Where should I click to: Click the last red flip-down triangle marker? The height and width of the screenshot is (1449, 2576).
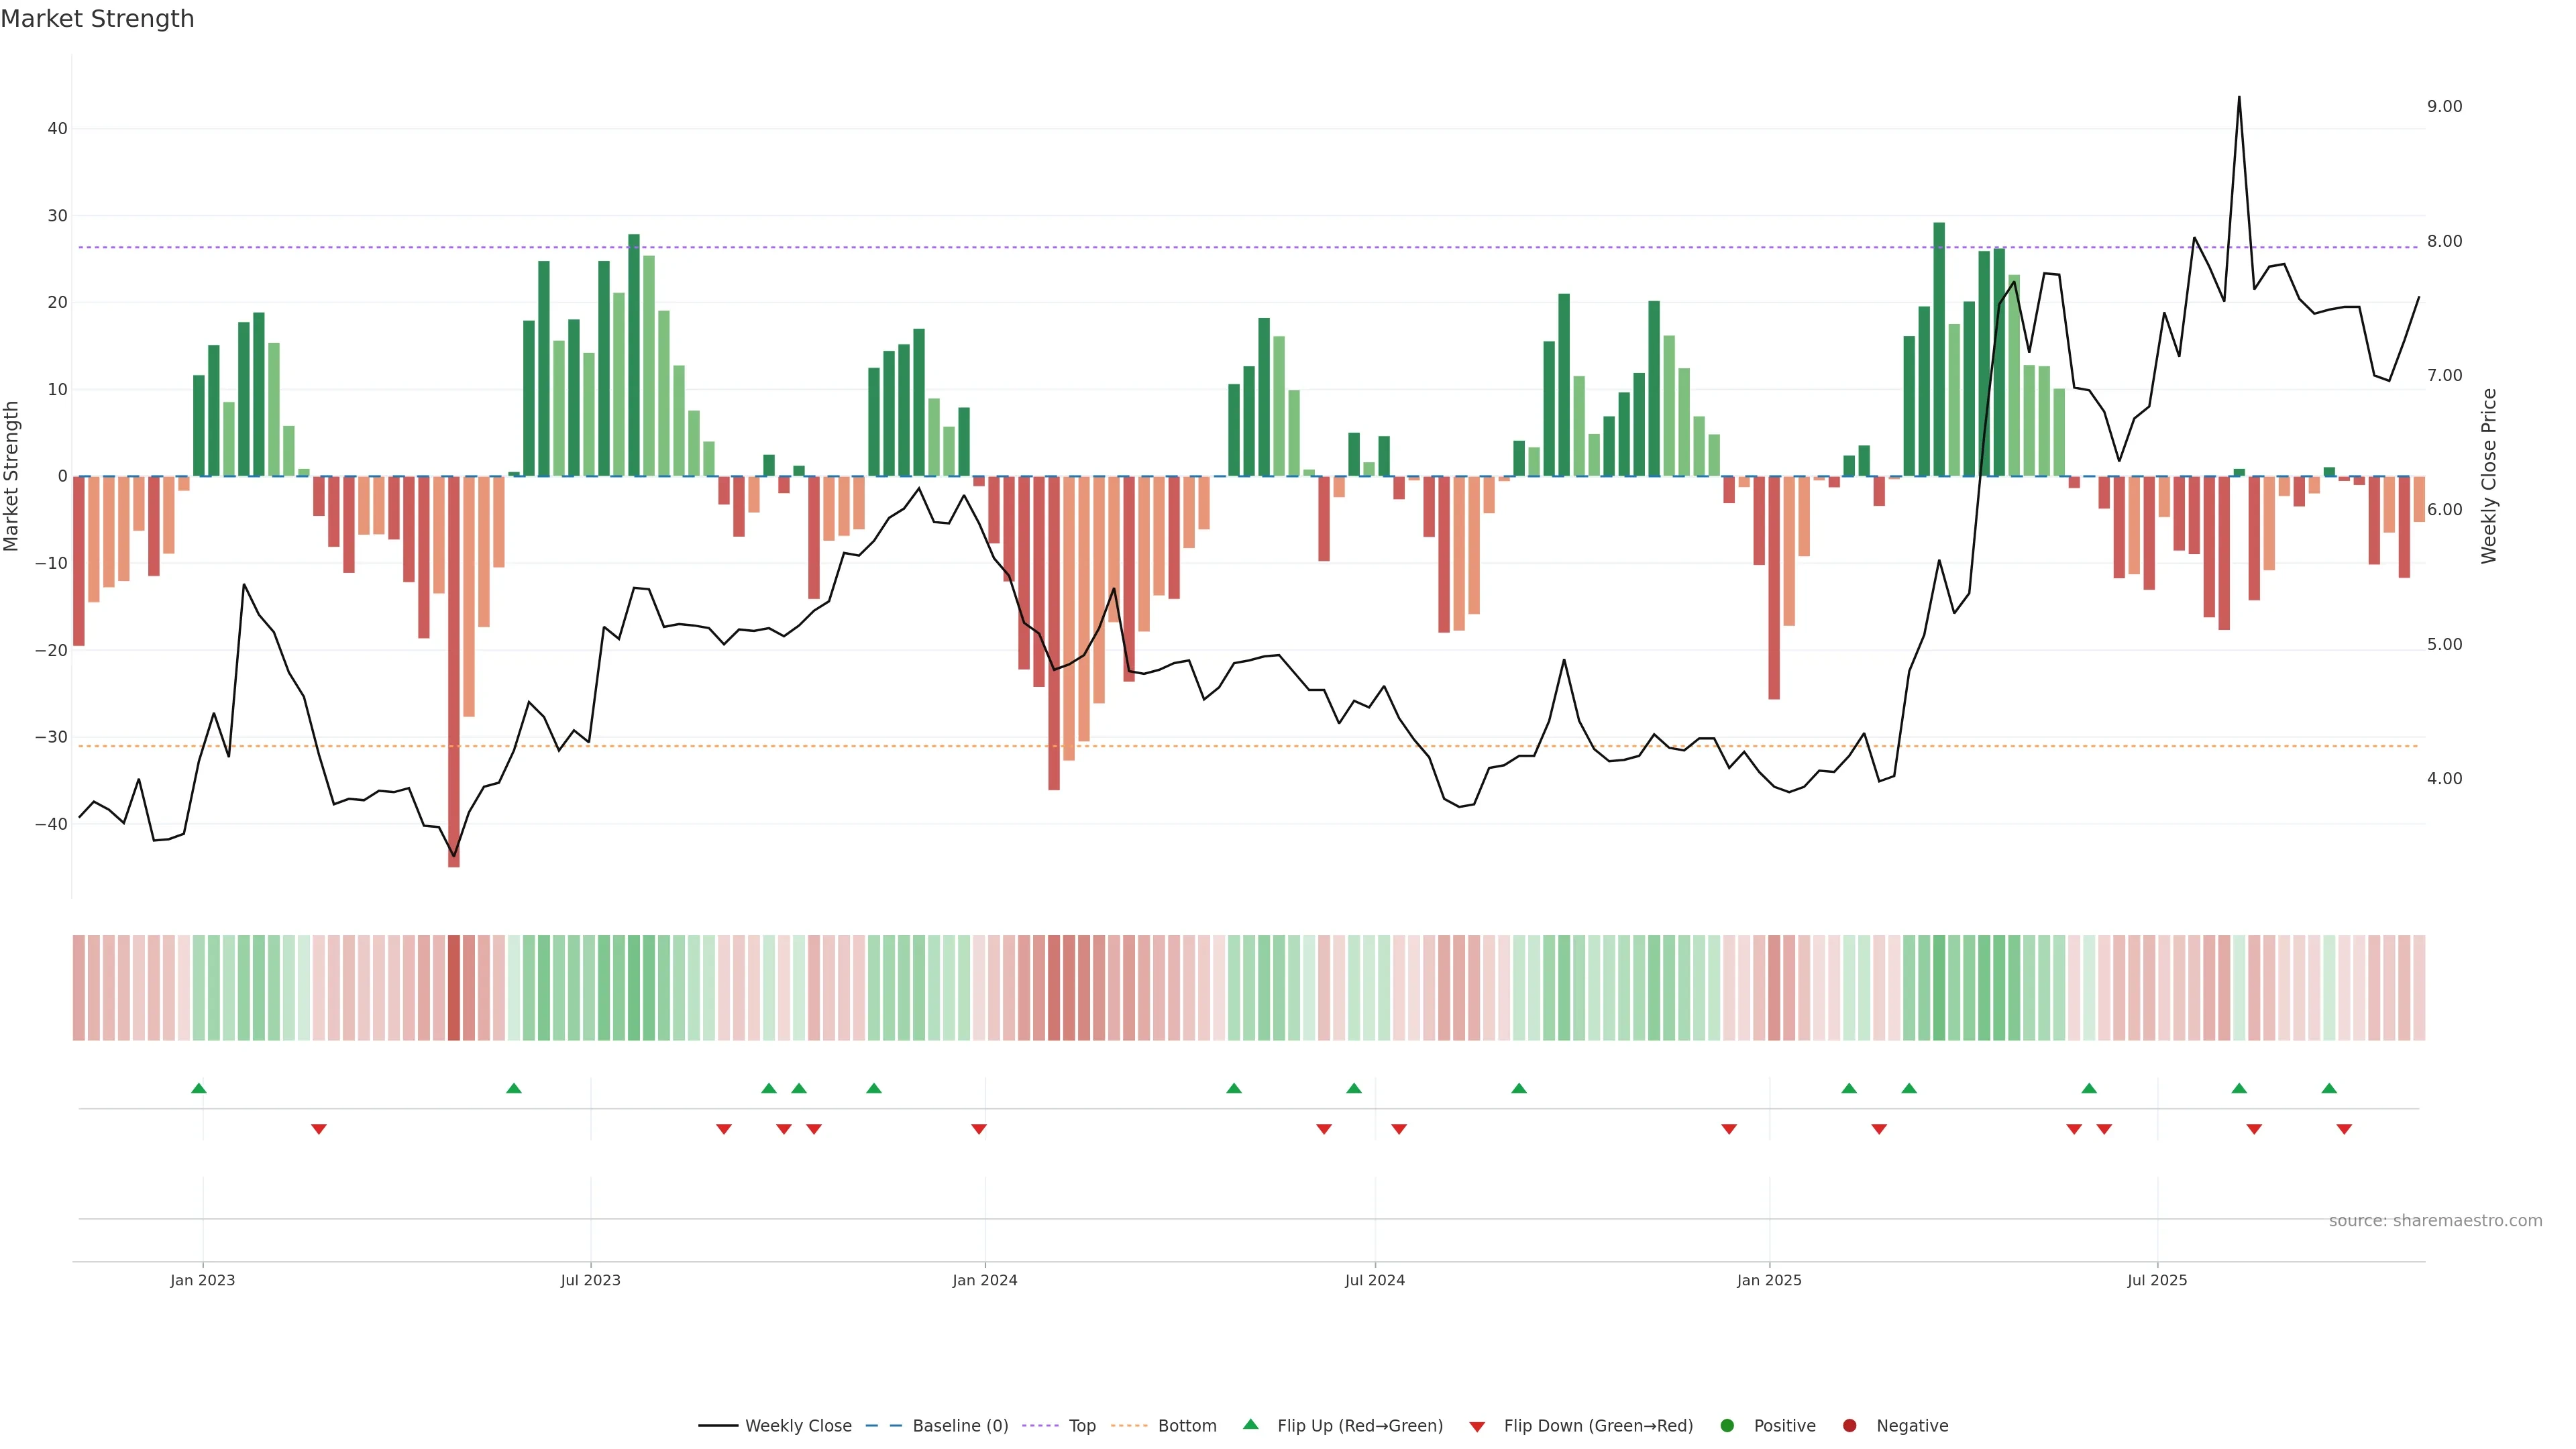(x=2344, y=1129)
